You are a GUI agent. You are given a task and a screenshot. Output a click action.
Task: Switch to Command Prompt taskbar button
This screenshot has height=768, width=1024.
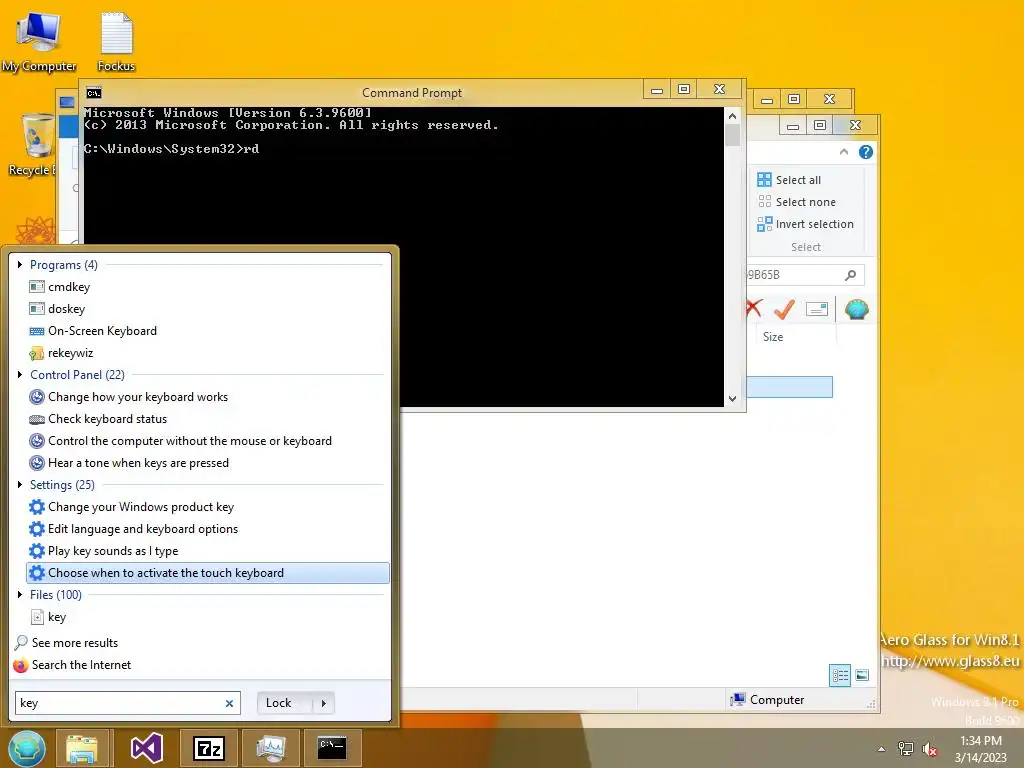pyautogui.click(x=332, y=748)
